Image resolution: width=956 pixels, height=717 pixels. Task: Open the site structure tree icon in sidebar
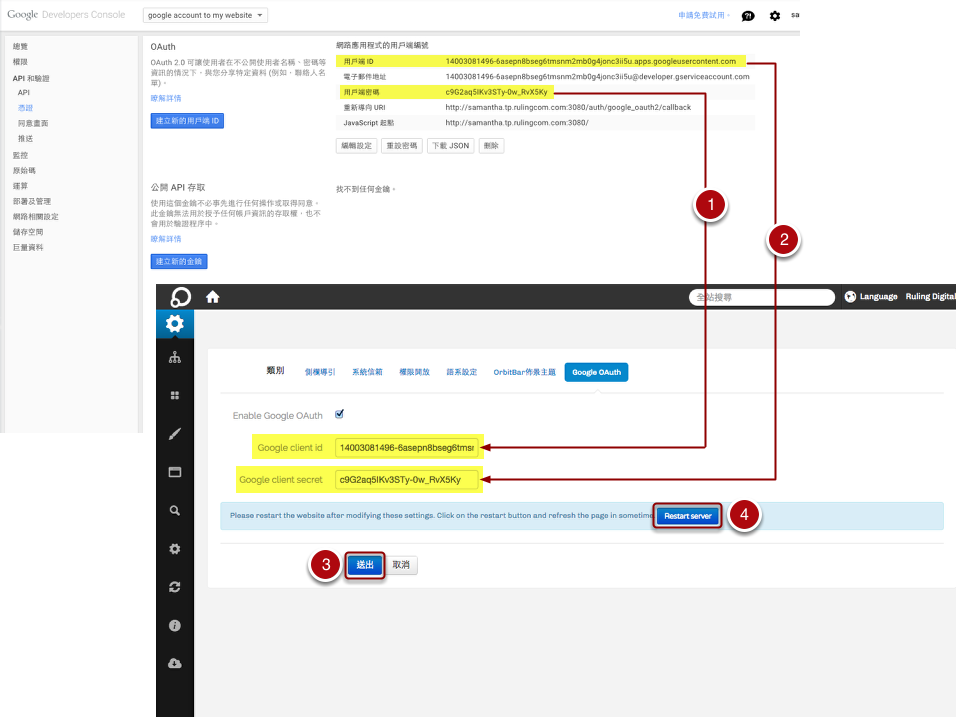coord(175,358)
